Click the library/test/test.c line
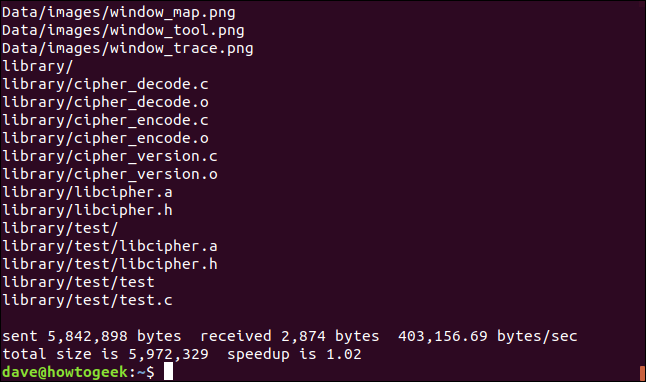The width and height of the screenshot is (646, 382). click(87, 300)
